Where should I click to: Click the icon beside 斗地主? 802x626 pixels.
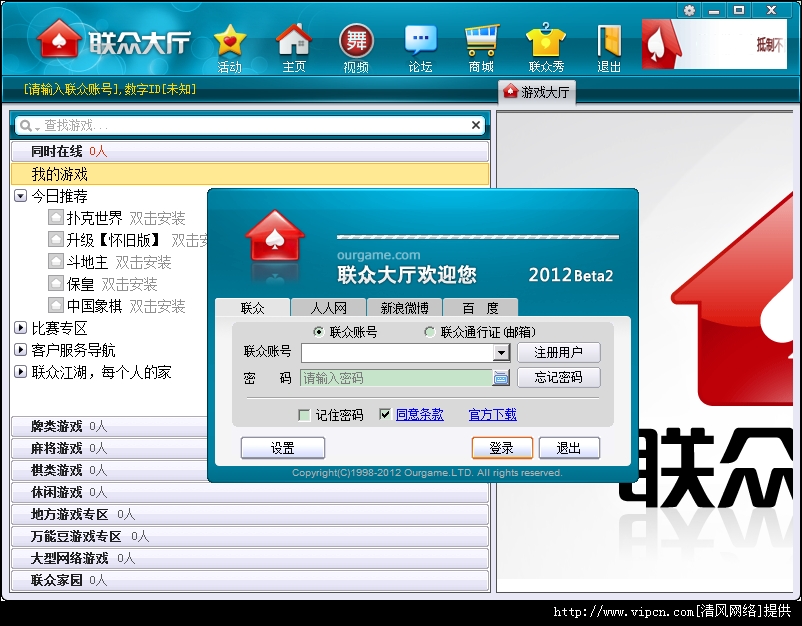click(56, 261)
